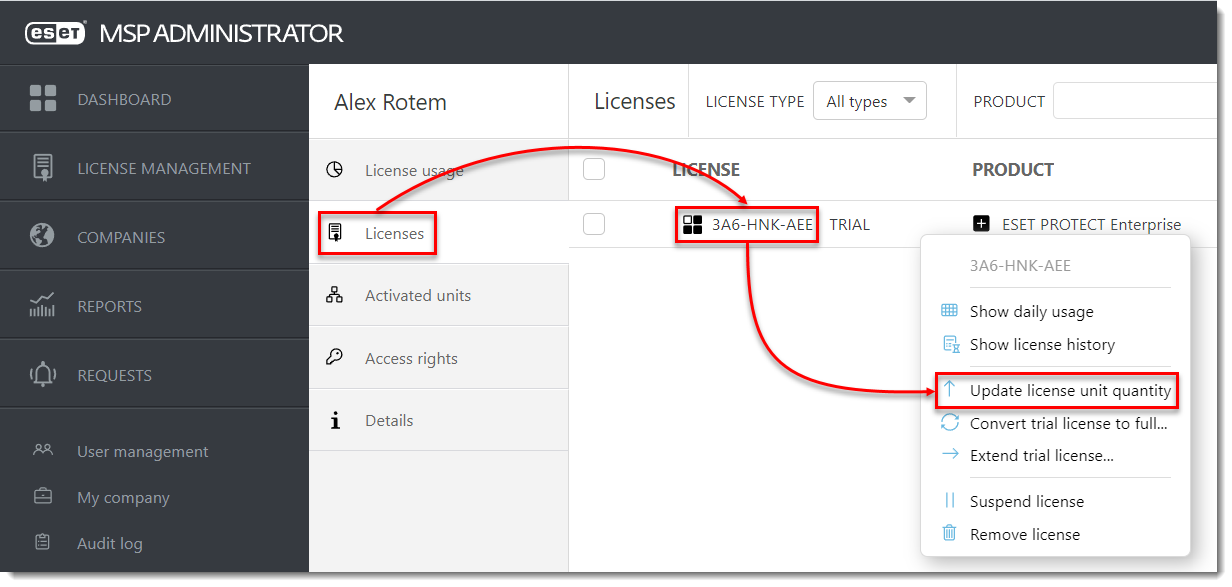Click Convert trial refresh icon

coord(950,423)
